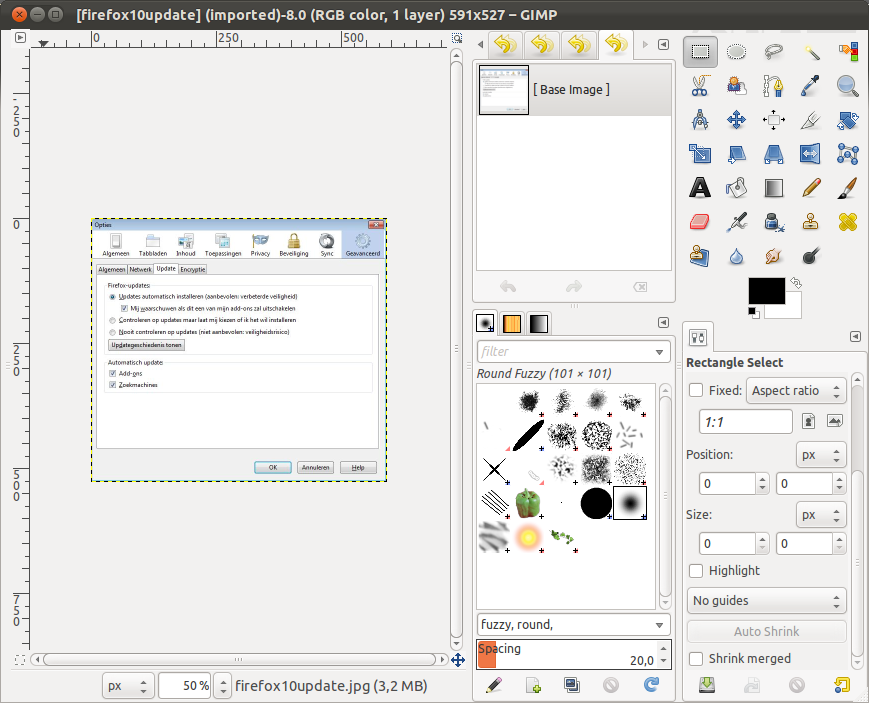The image size is (869, 703).
Task: Check the Shrink merged option
Action: click(x=696, y=658)
